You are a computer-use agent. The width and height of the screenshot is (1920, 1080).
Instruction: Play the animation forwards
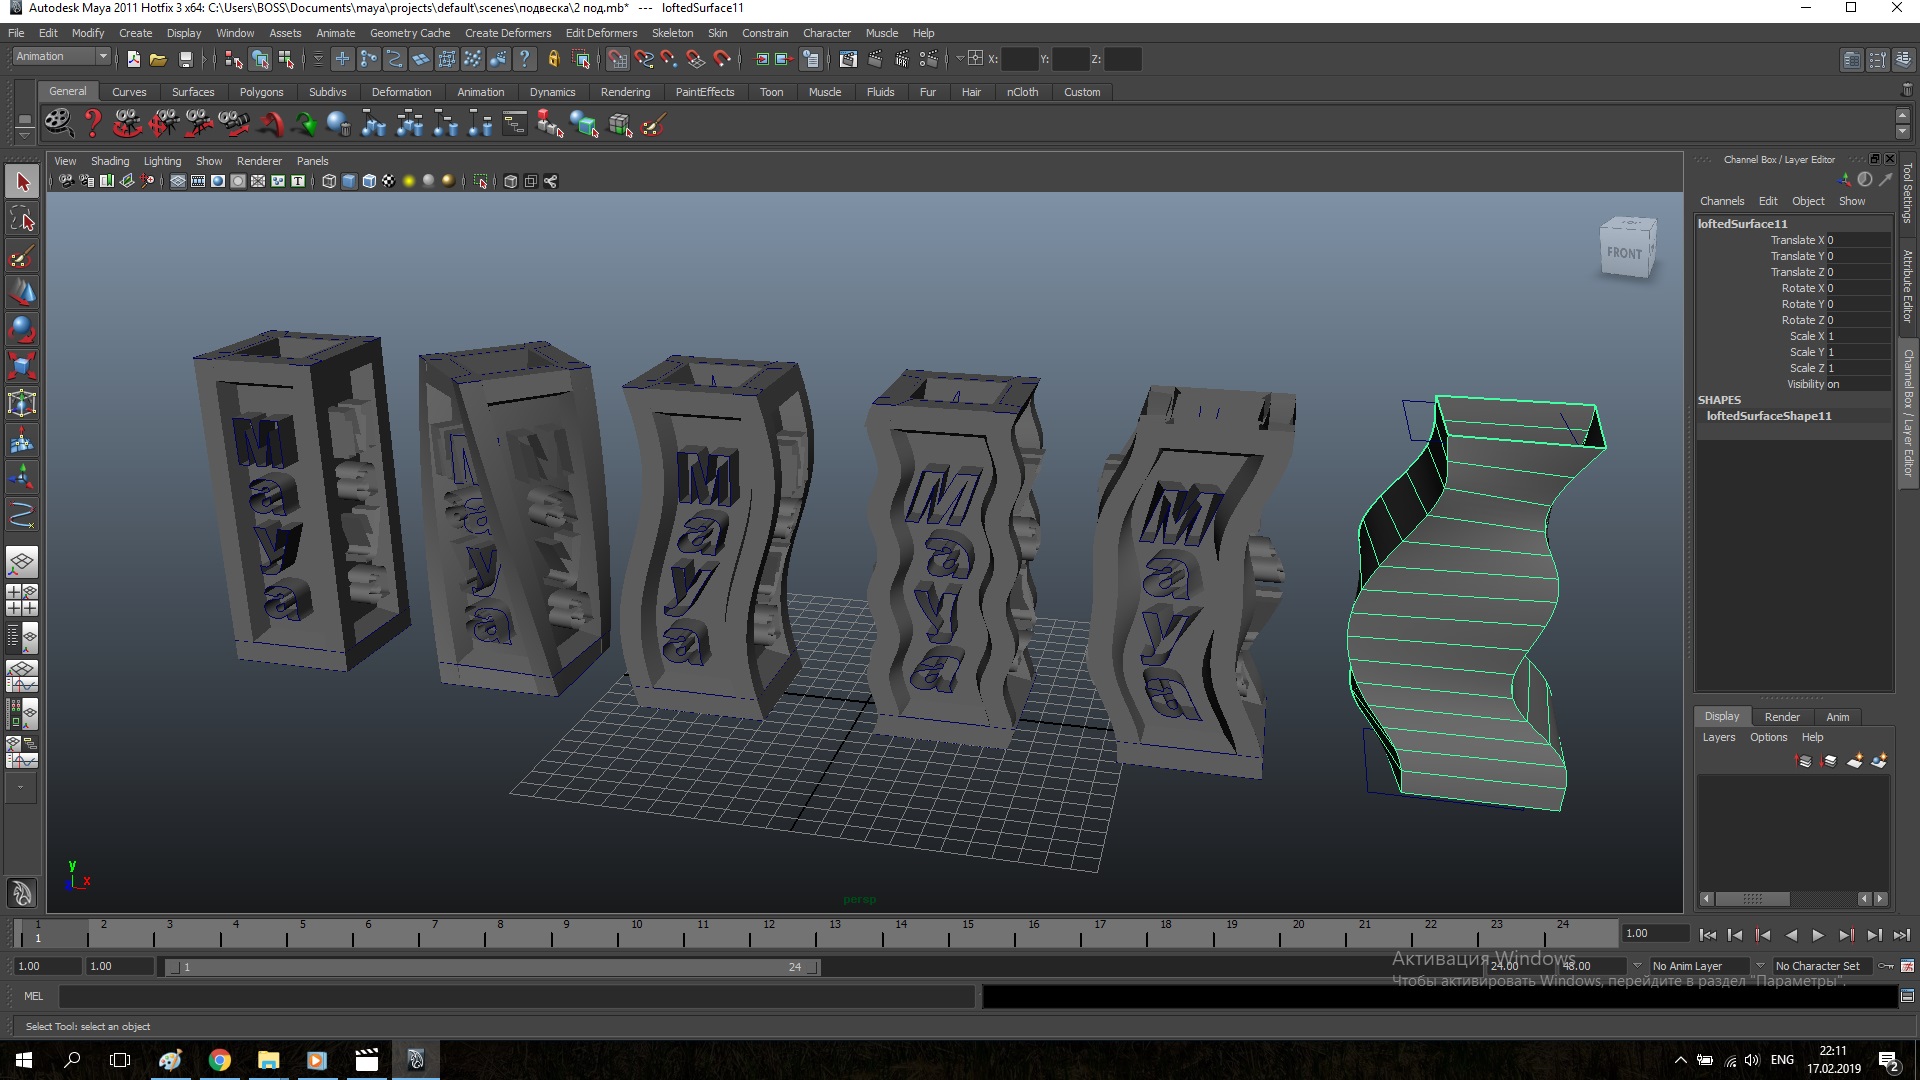pos(1818,935)
